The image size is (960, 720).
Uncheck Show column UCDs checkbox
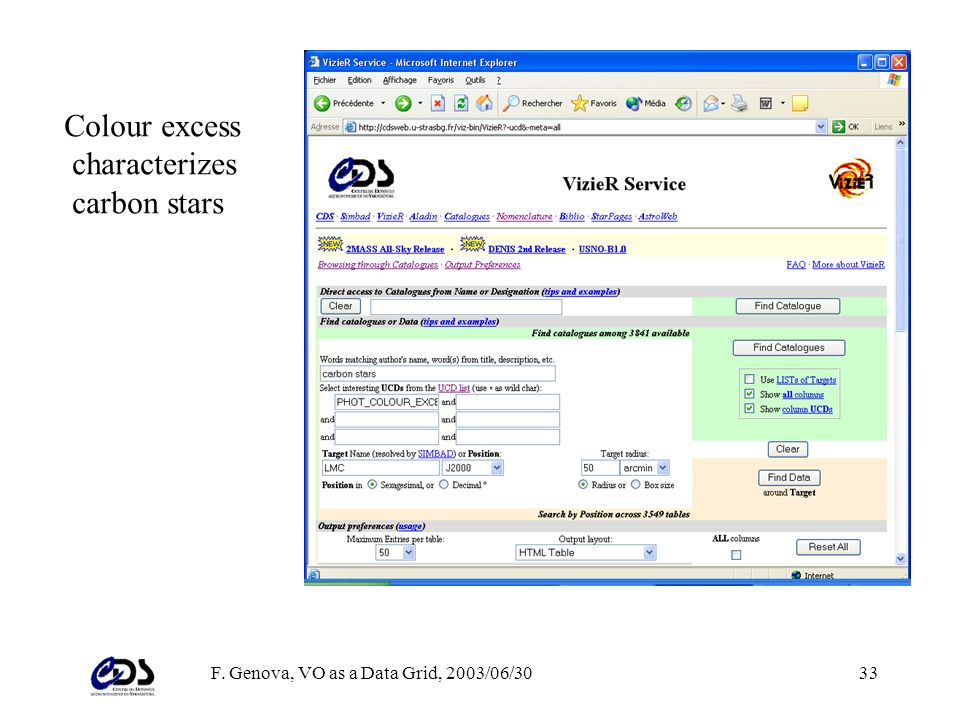(749, 408)
